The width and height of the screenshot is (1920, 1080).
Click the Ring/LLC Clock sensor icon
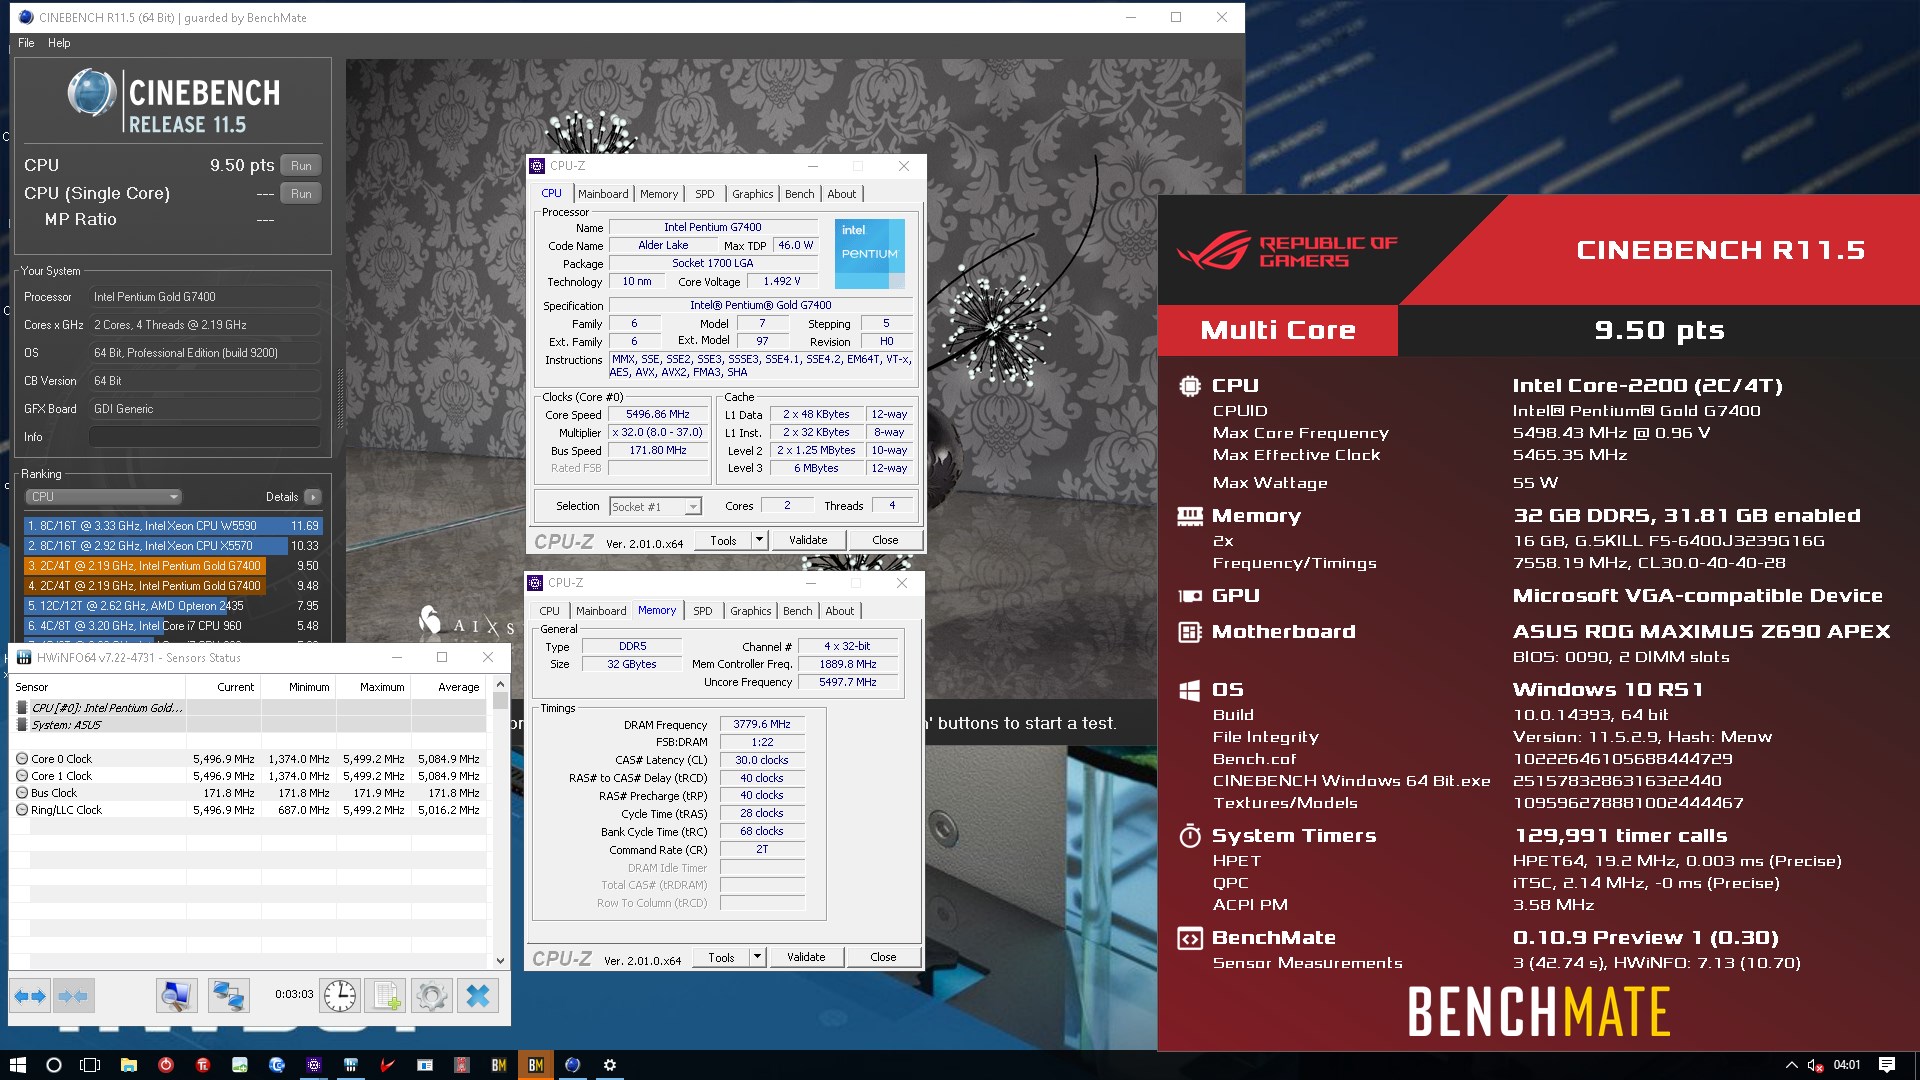click(22, 810)
